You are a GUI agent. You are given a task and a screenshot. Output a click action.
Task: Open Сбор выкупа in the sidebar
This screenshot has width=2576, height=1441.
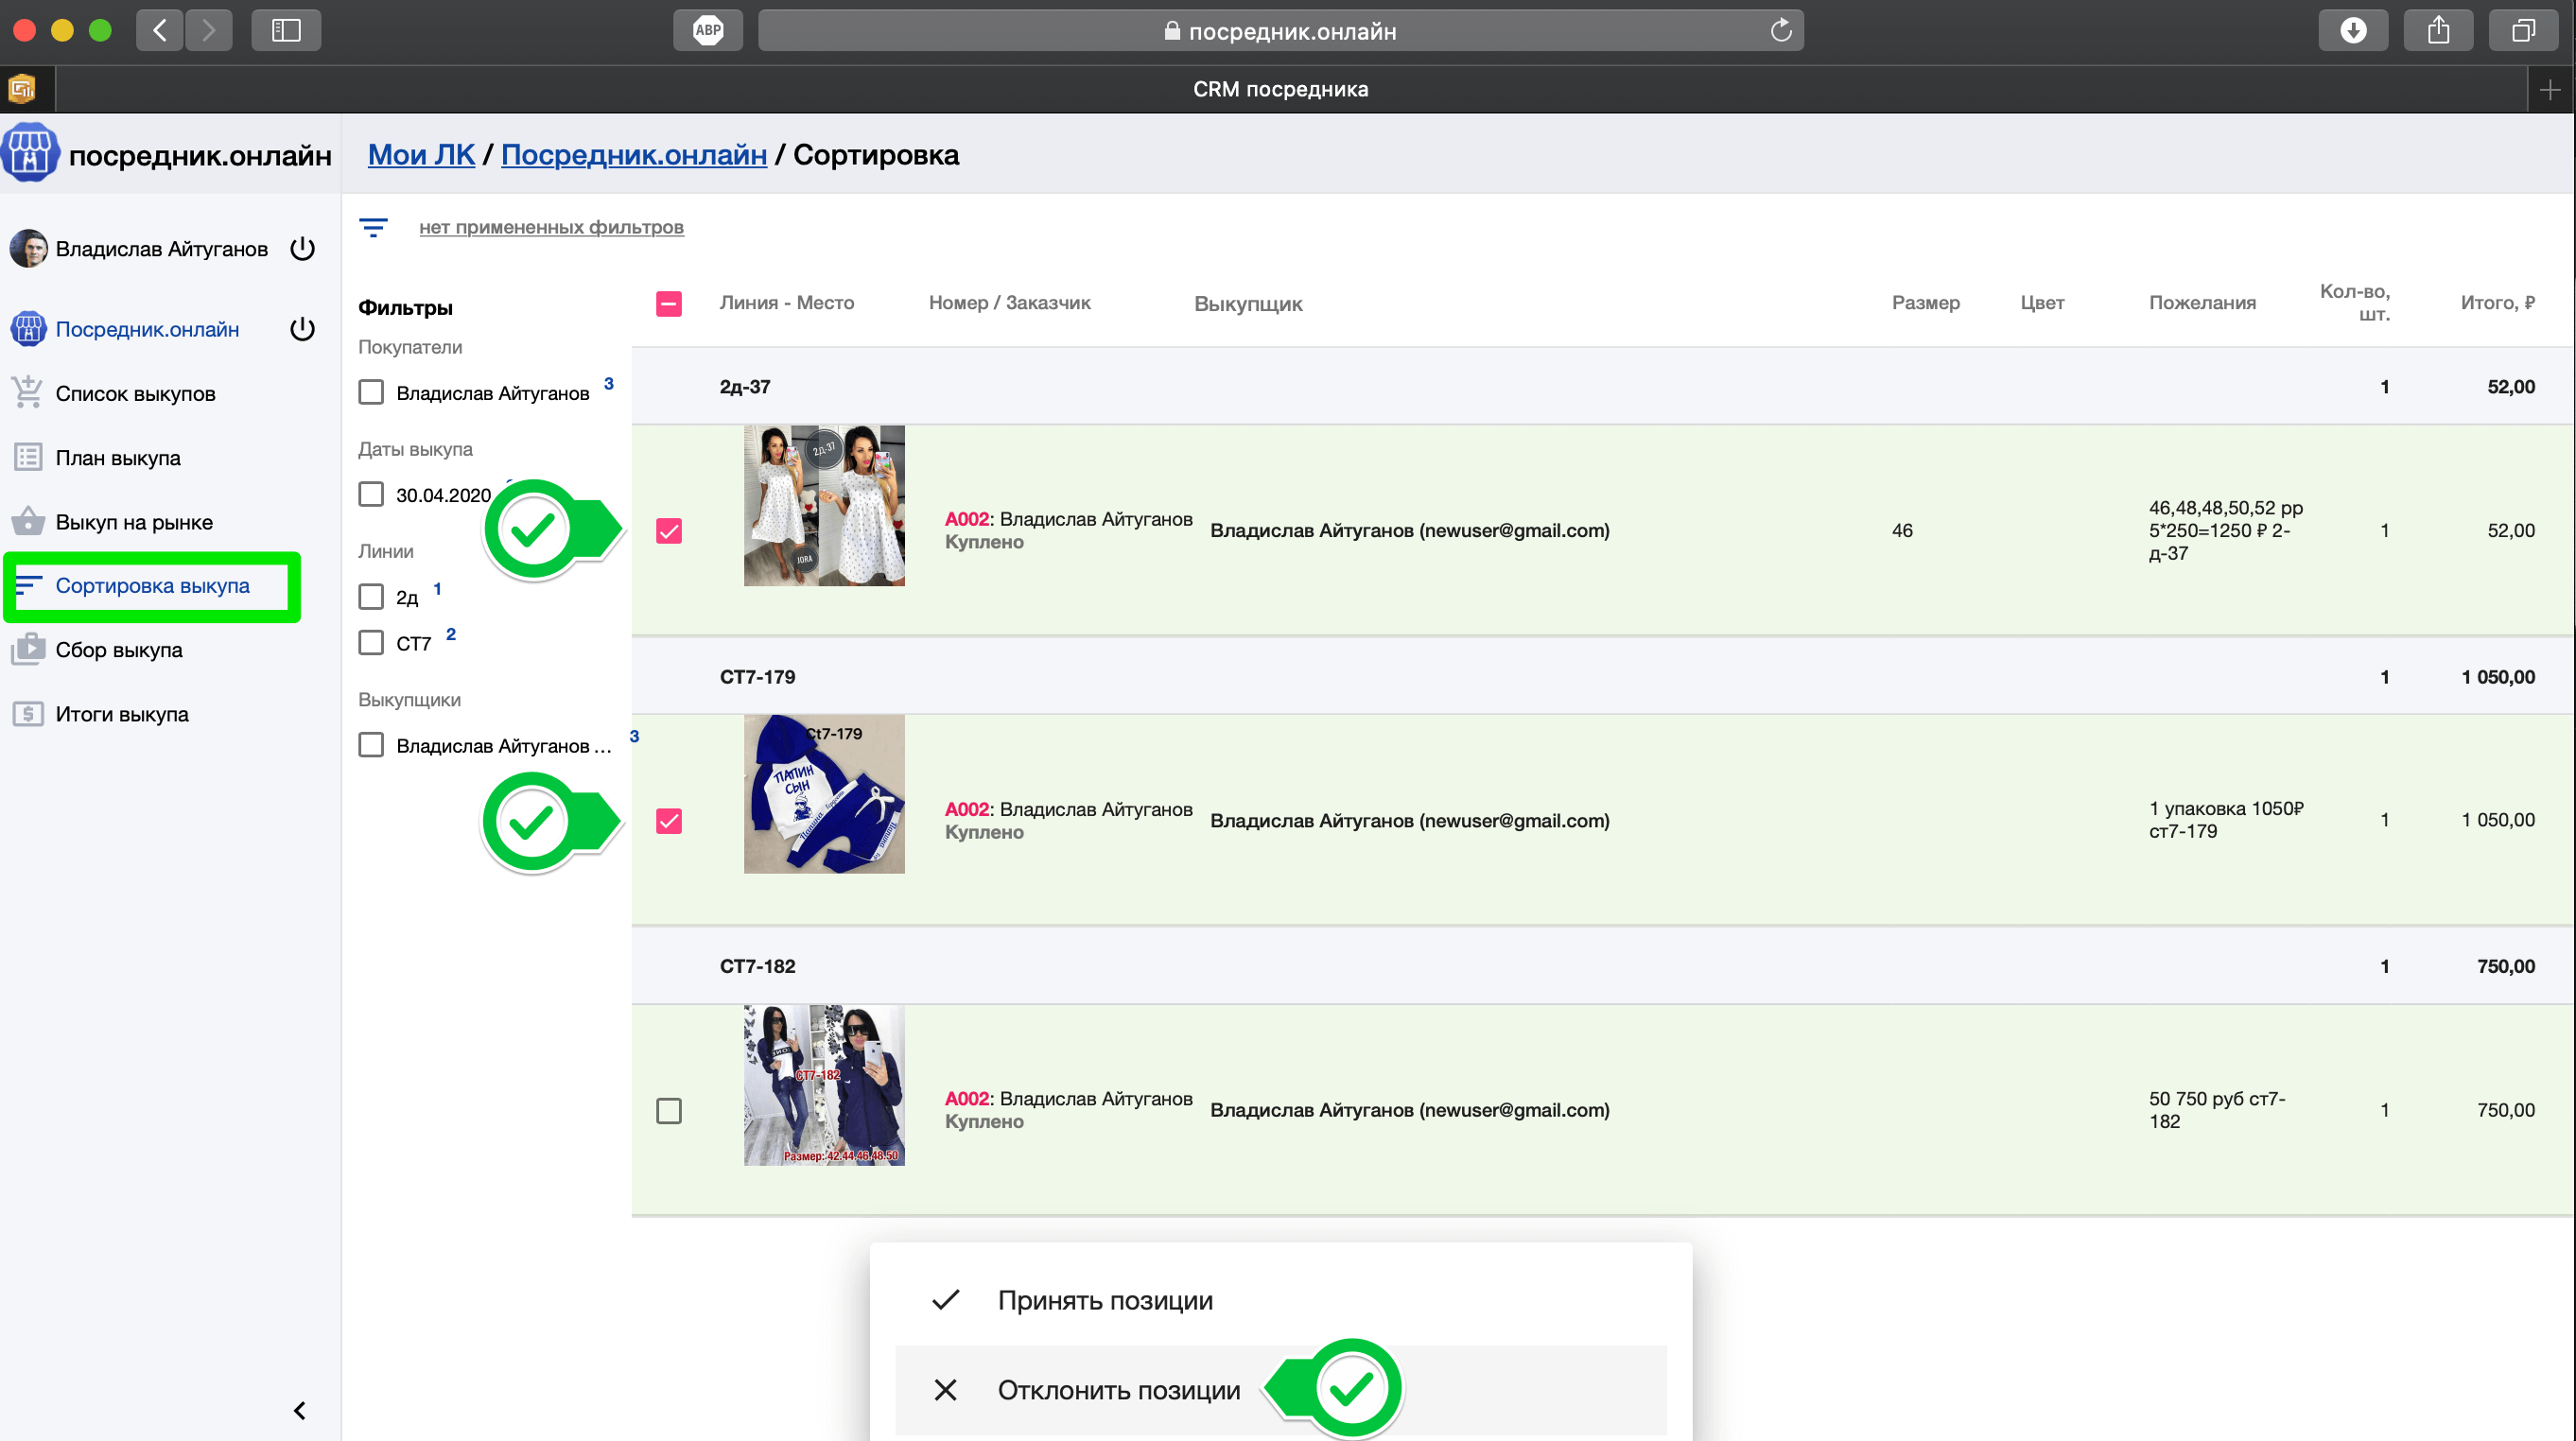point(119,650)
